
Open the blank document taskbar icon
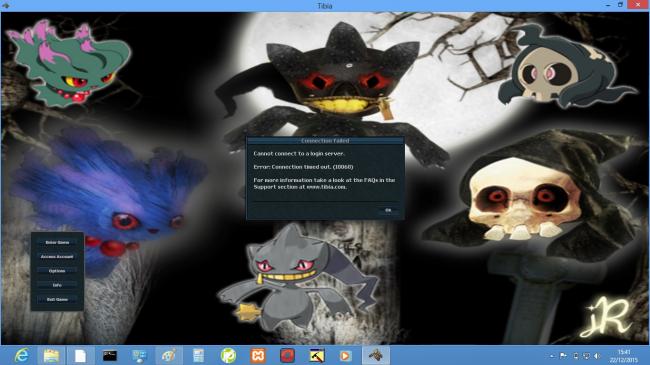[80, 355]
